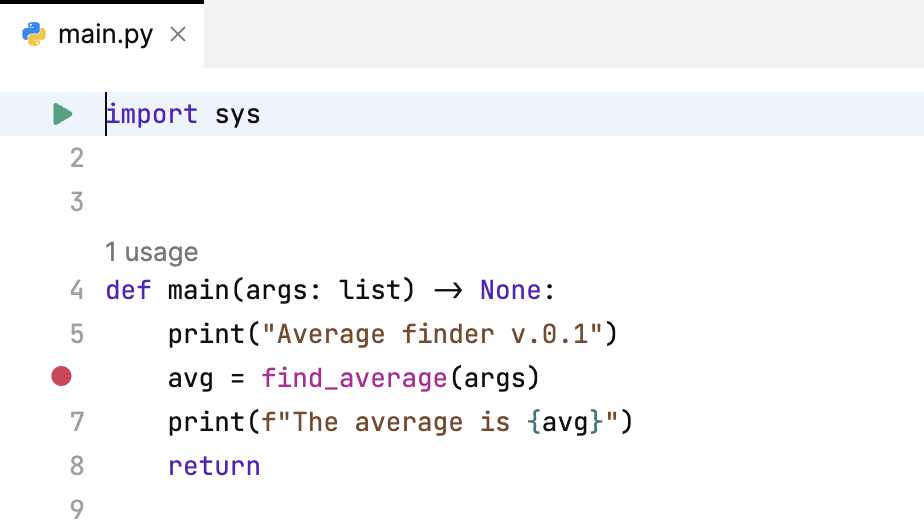Place cursor on the find_average call
Screen dimensions: 924x528
pyautogui.click(x=353, y=378)
